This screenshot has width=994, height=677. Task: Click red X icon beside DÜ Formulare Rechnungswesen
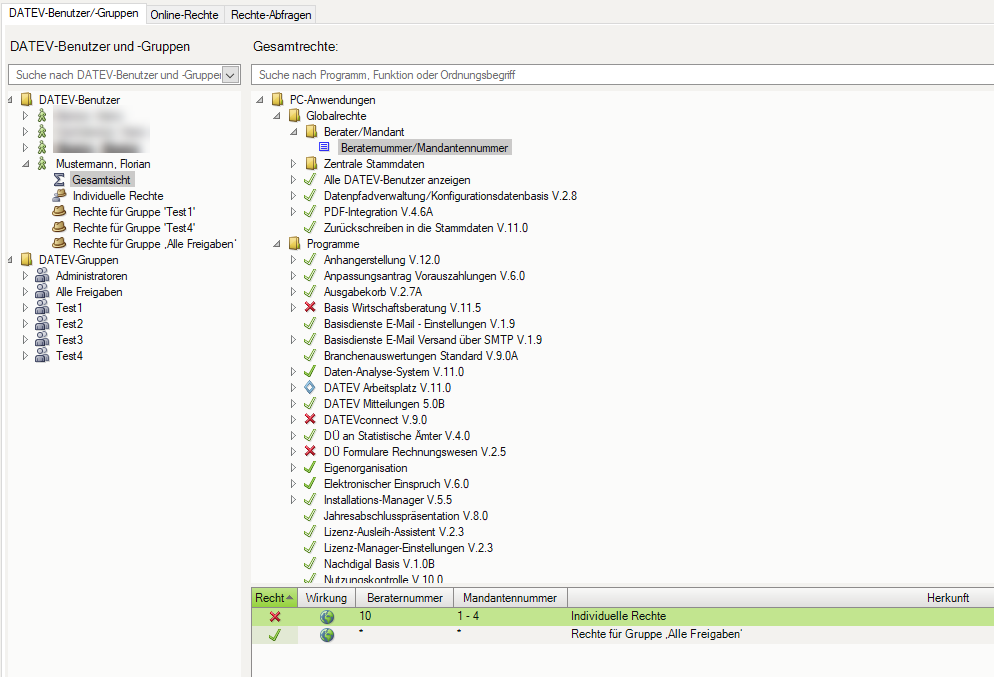tap(310, 451)
